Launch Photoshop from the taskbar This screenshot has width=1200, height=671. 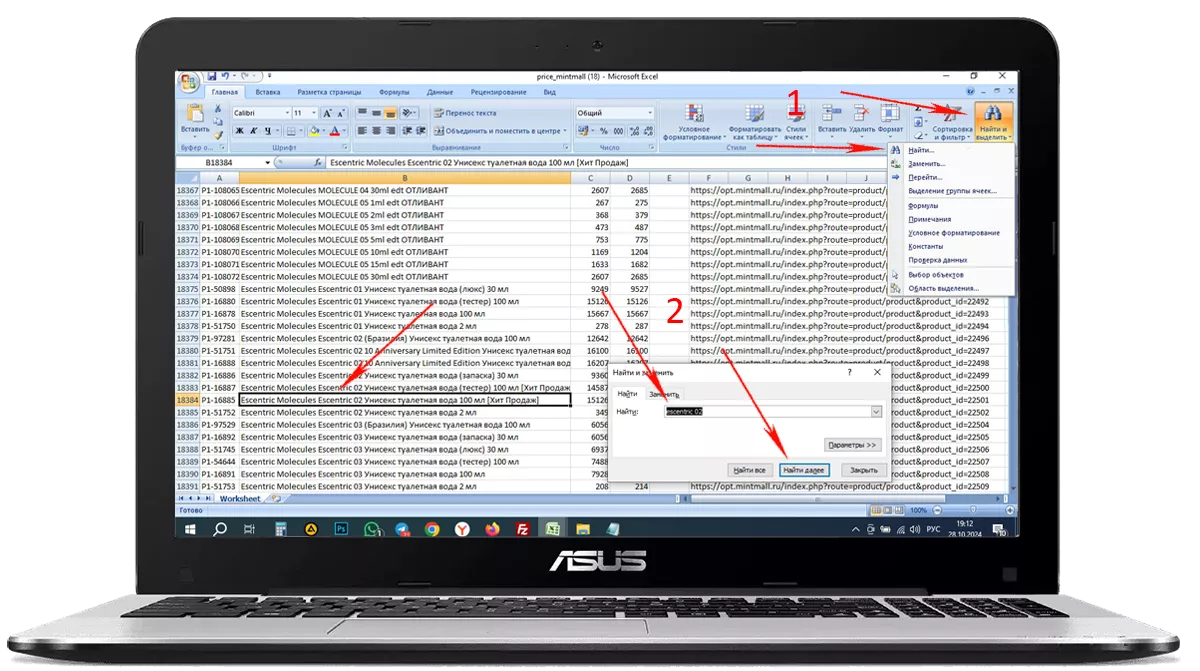(341, 529)
